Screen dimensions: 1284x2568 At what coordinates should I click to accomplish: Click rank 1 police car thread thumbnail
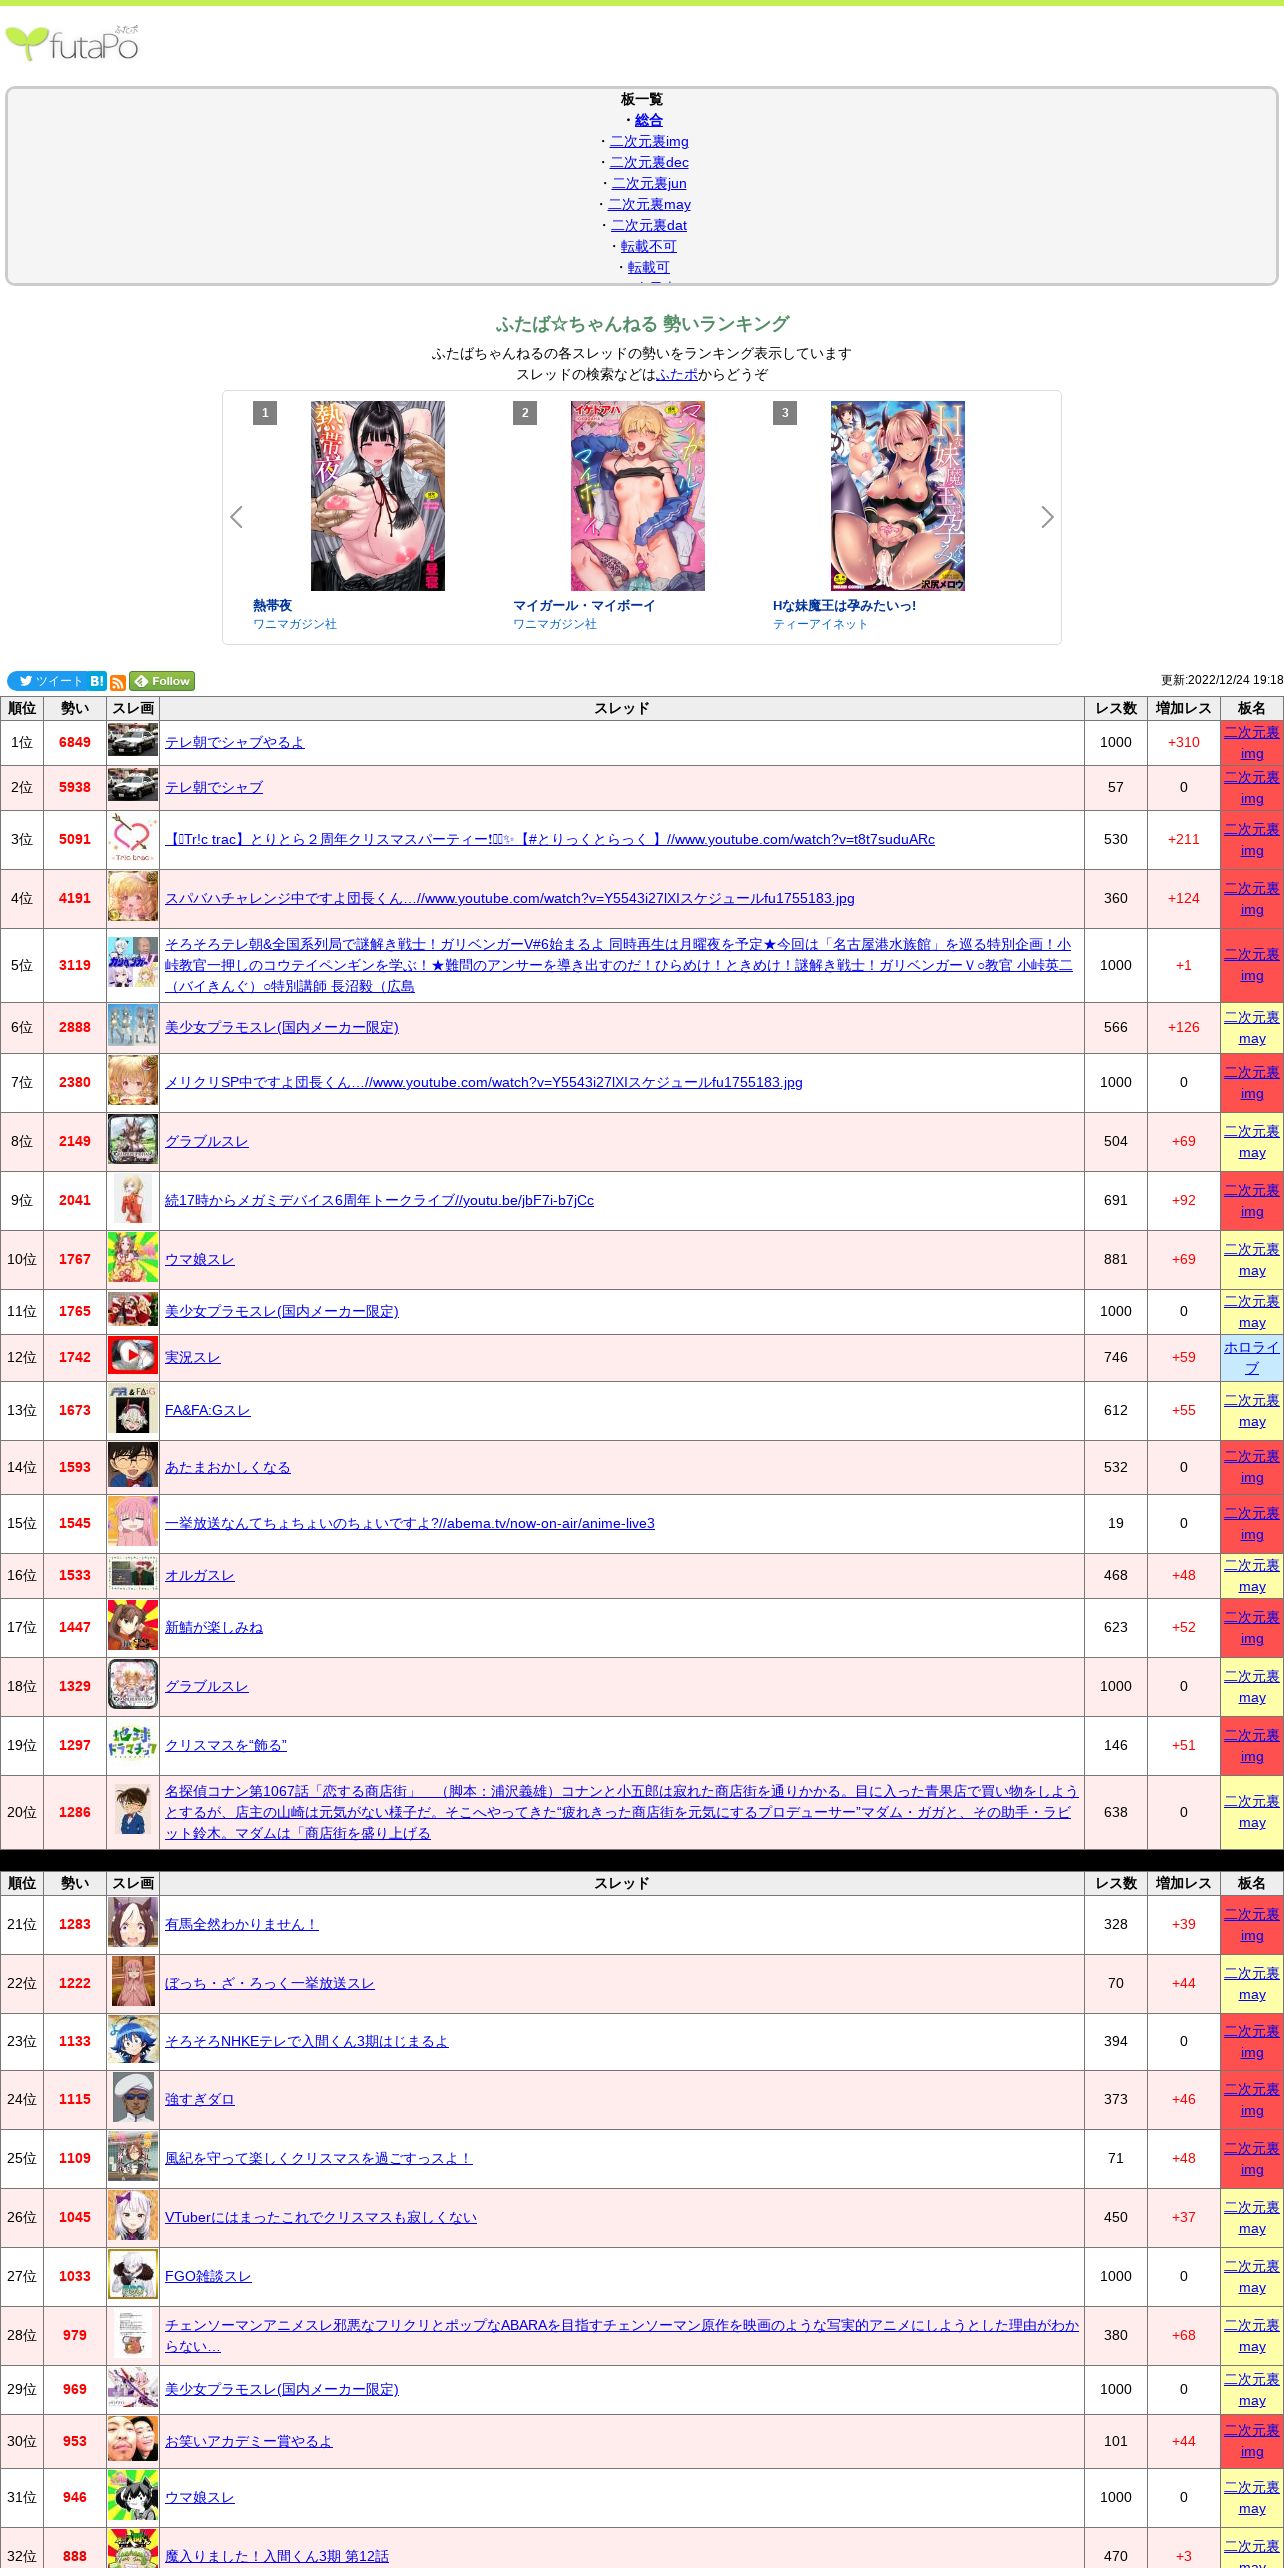point(133,742)
